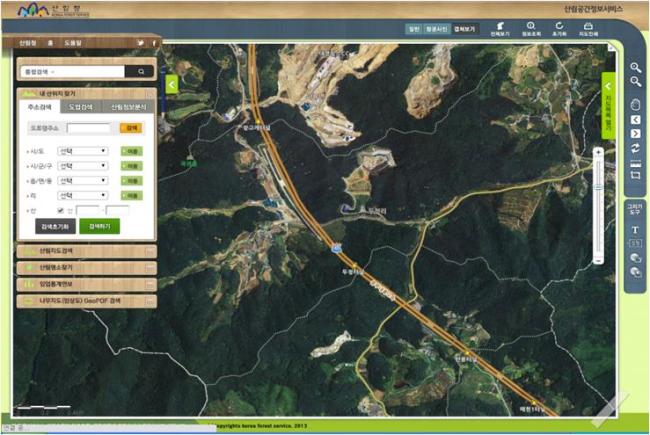Open the 읍/면/동 선택 dropdown
Viewport: 650px width, 435px height.
coord(82,180)
